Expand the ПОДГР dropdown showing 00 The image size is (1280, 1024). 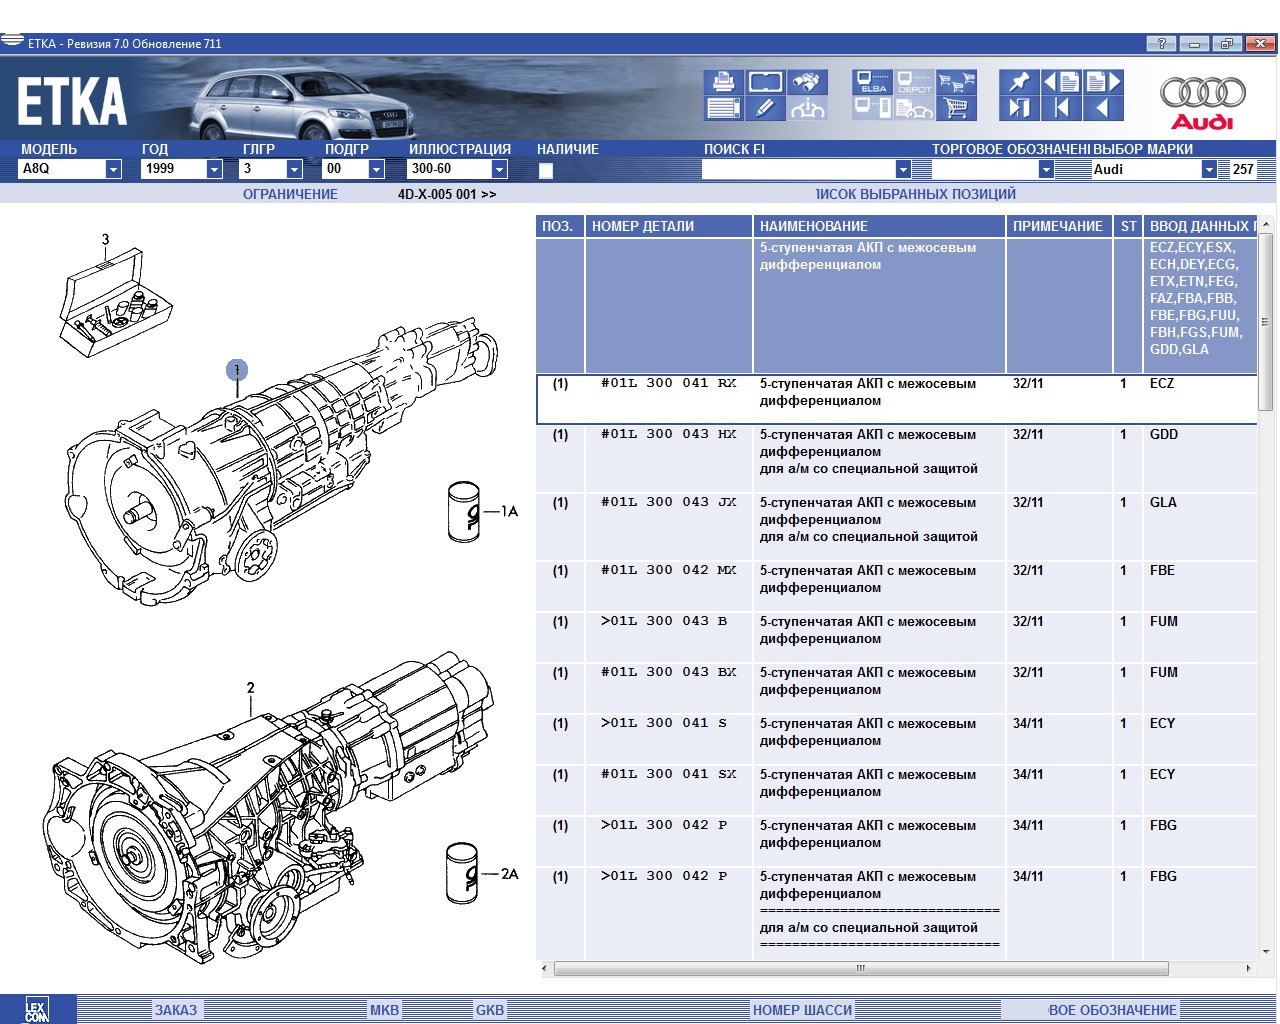(376, 169)
